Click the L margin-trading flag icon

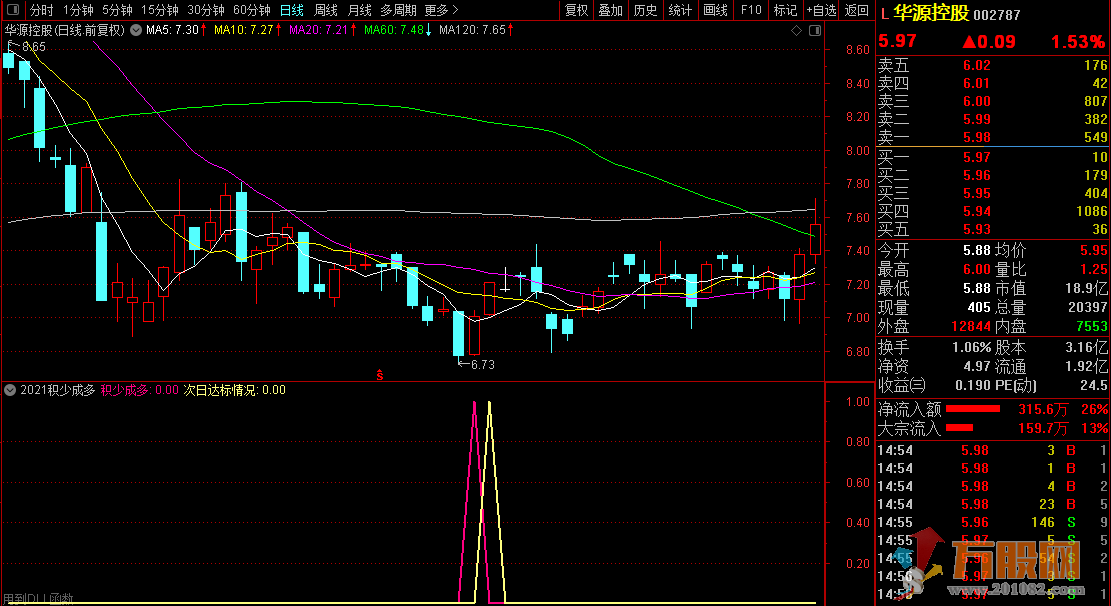[x=884, y=14]
